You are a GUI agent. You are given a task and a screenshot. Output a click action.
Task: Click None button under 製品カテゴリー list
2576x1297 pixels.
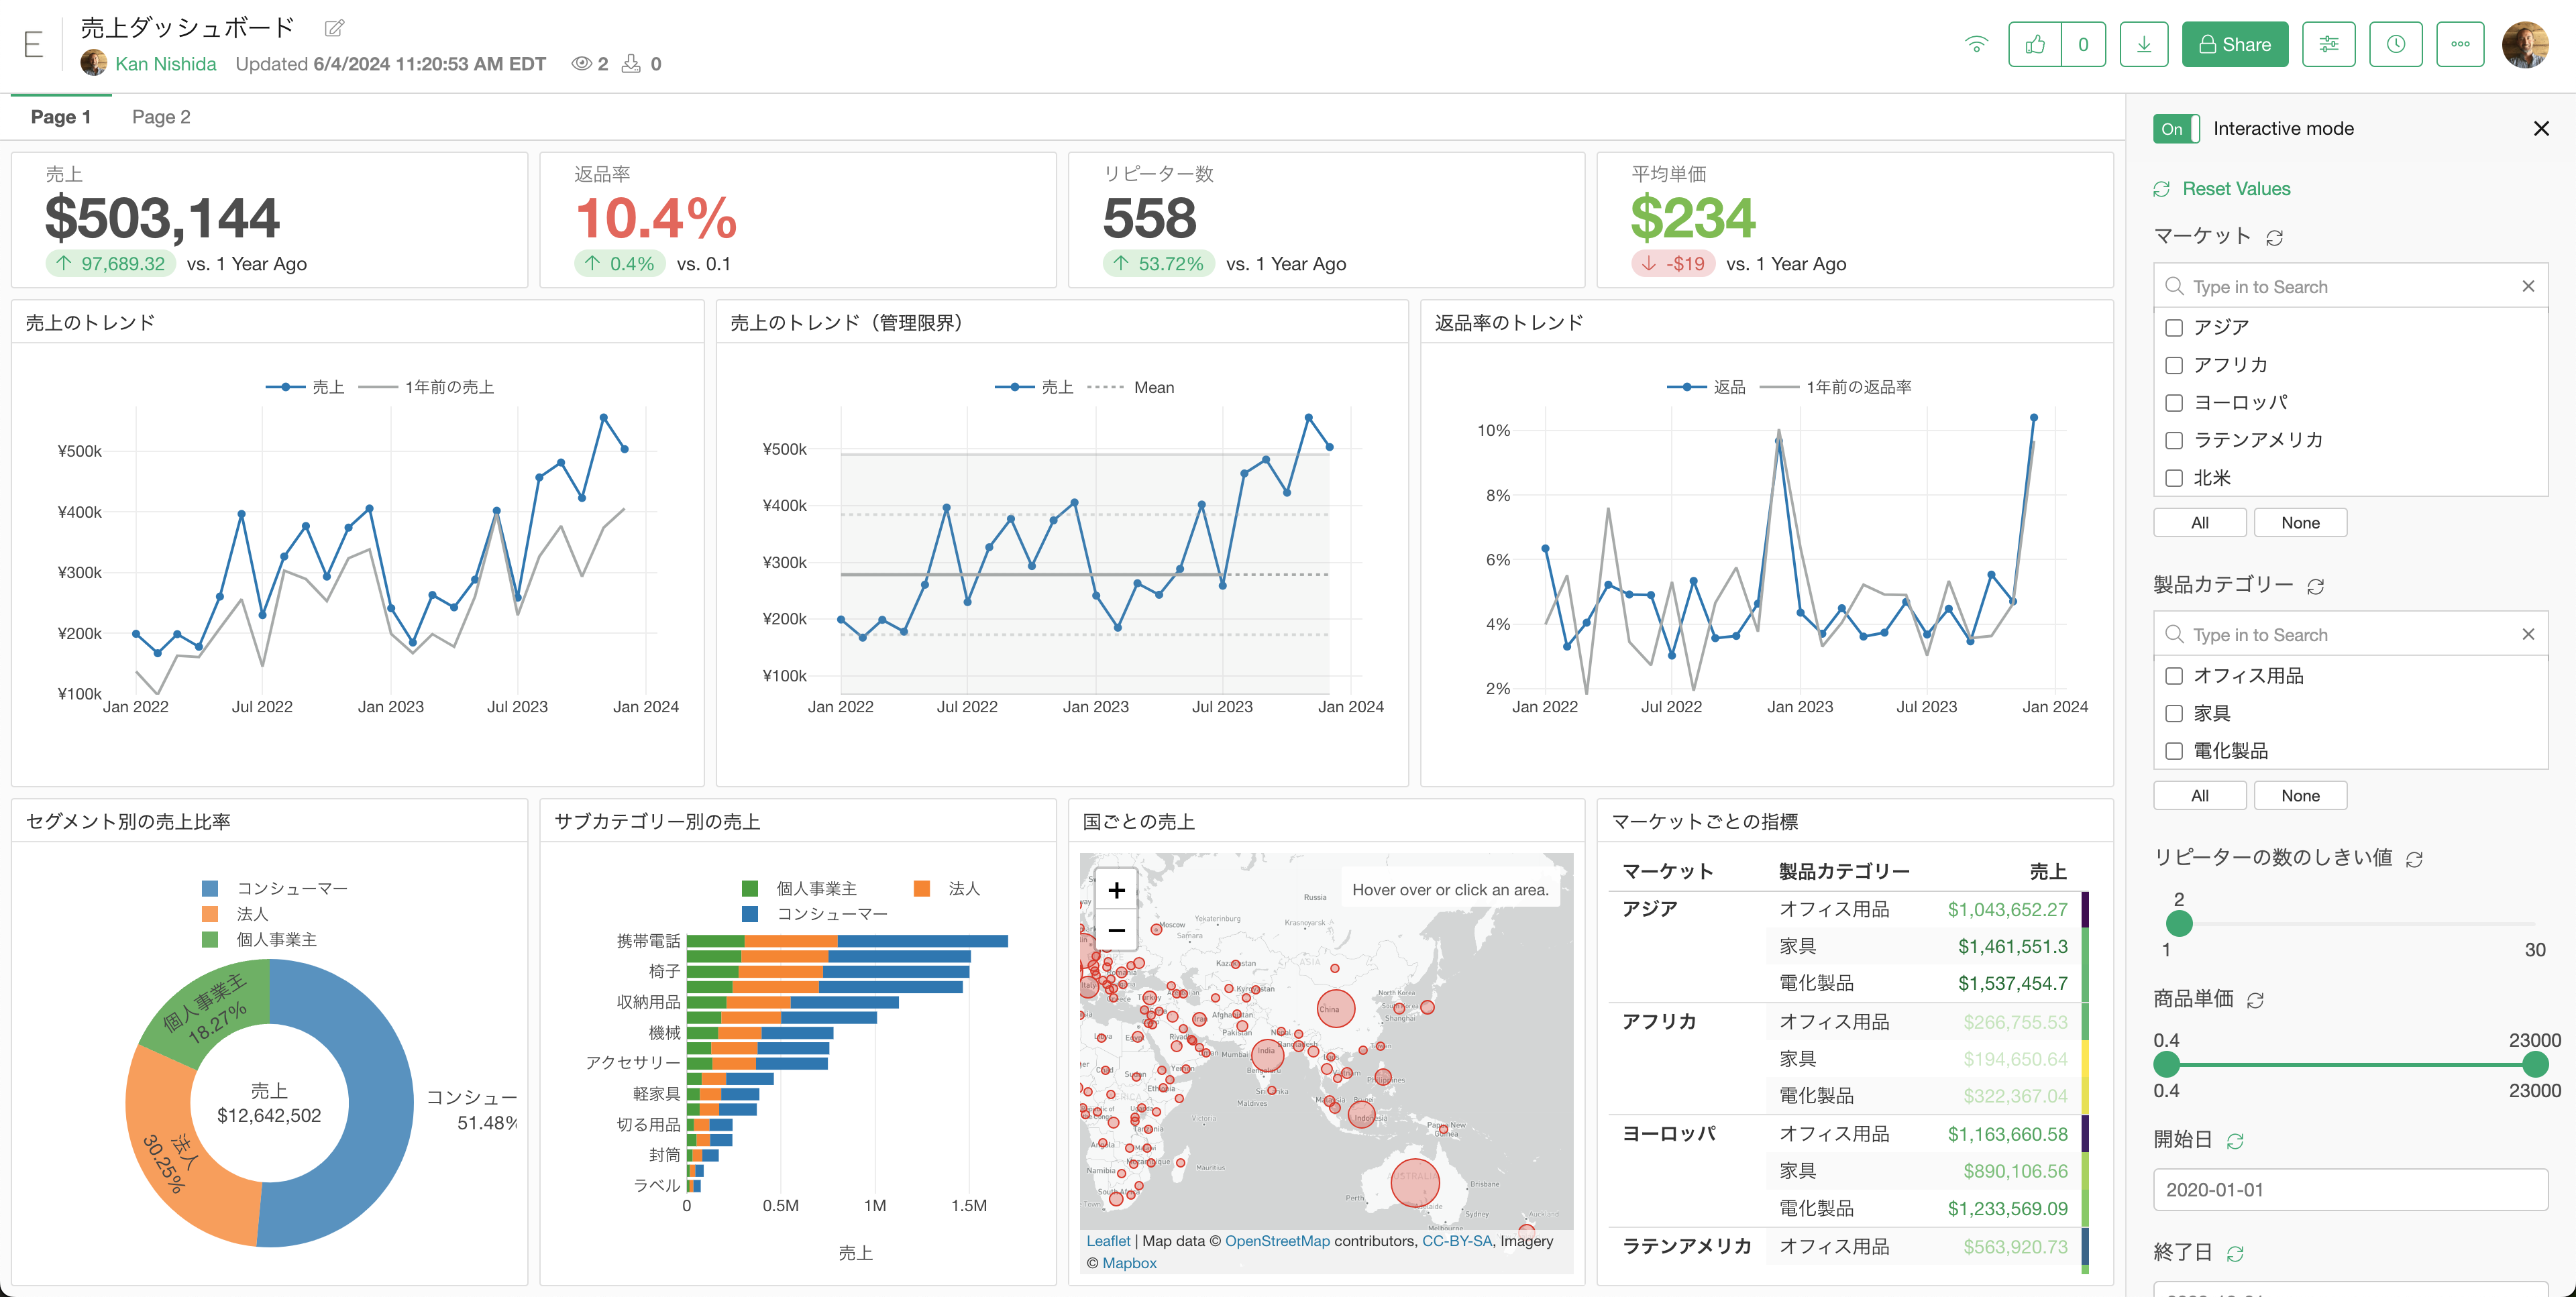coord(2300,796)
